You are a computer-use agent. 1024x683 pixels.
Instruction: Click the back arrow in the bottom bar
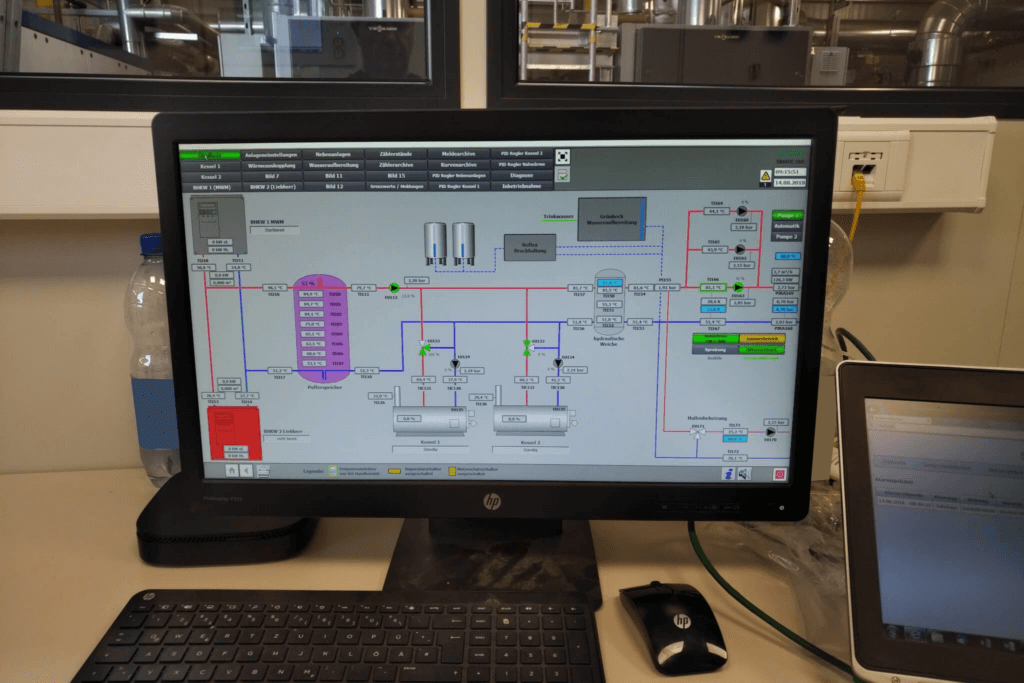(x=246, y=470)
